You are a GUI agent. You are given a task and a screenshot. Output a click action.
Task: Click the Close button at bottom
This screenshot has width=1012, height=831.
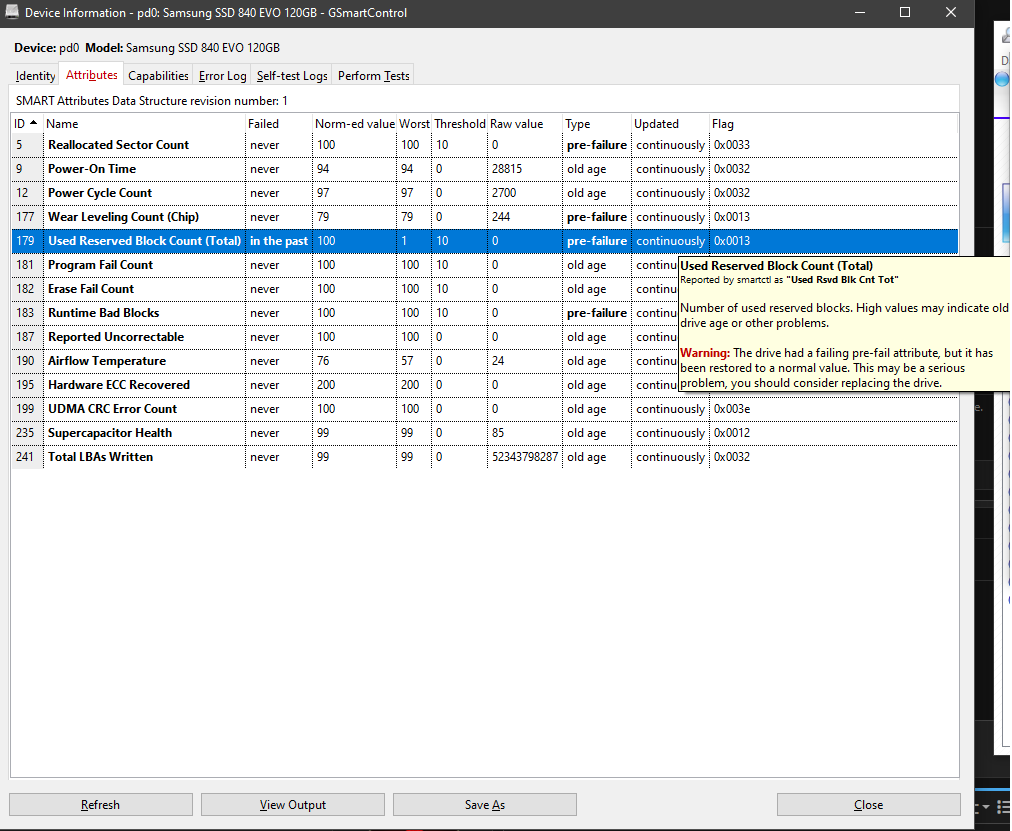(x=868, y=805)
